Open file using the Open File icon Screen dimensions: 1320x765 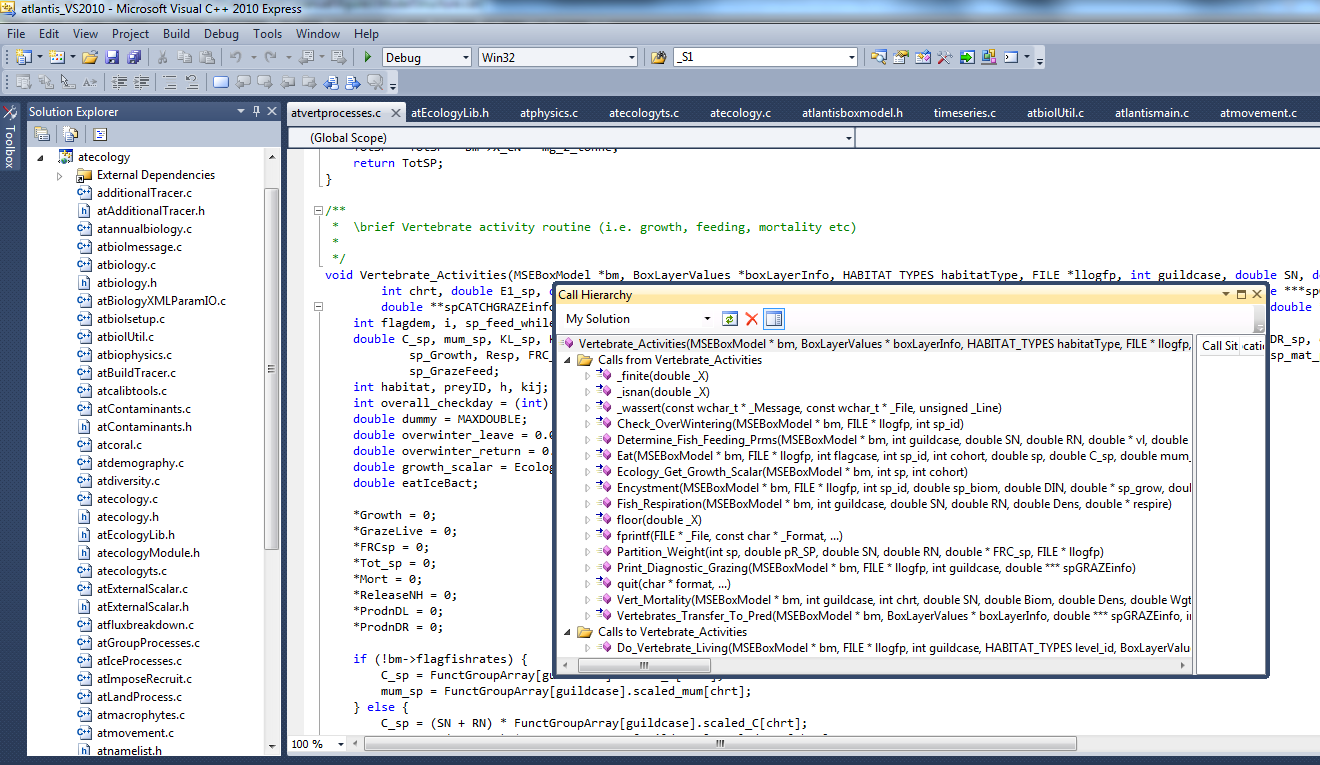(x=90, y=57)
